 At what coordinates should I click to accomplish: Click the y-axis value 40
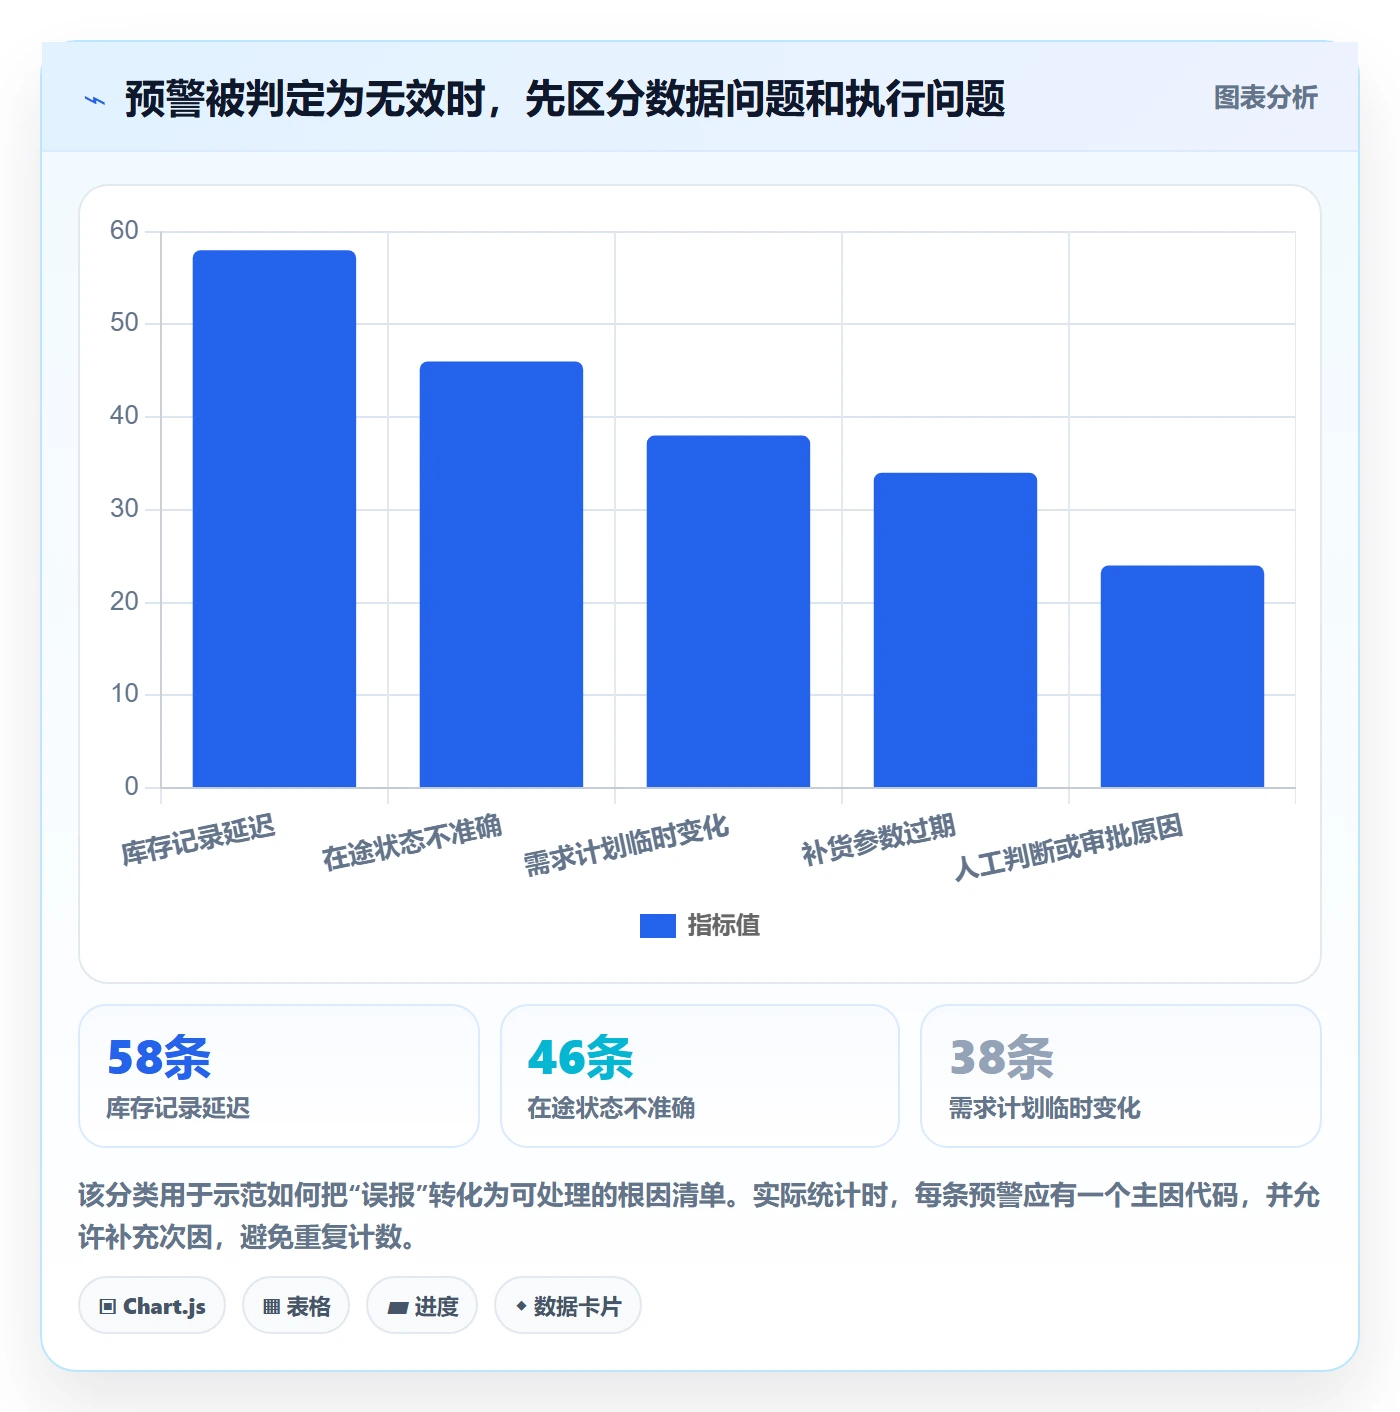[124, 415]
